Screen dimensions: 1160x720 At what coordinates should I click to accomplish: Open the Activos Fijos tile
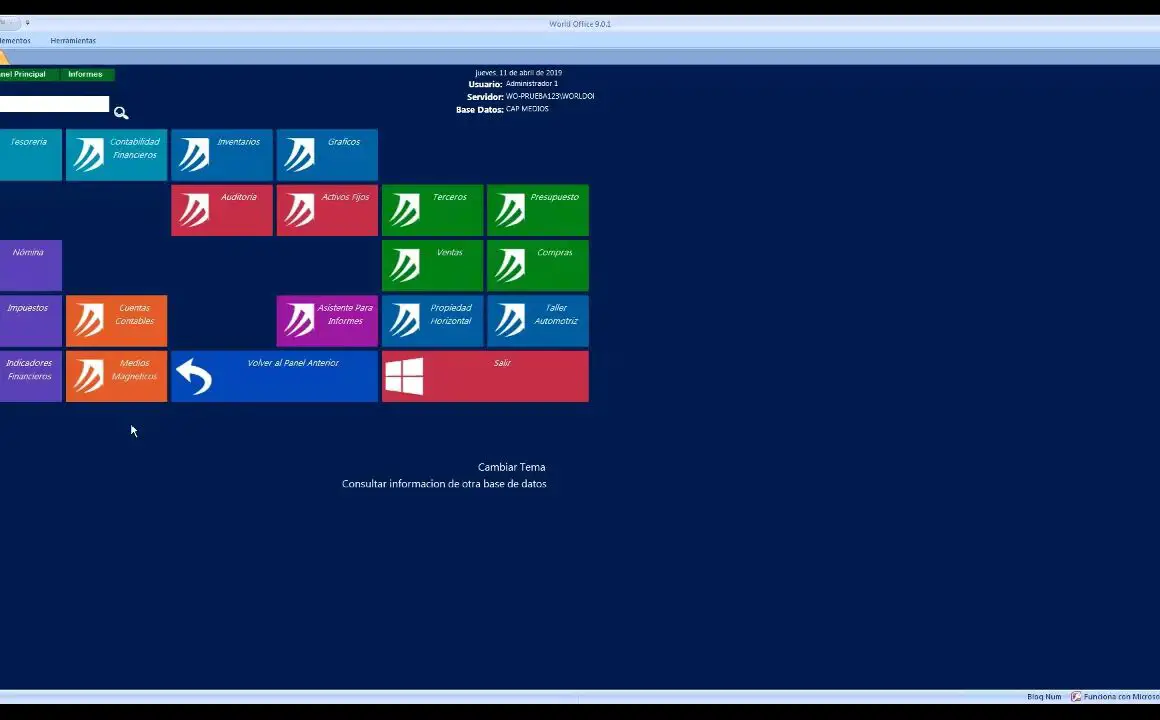point(327,210)
